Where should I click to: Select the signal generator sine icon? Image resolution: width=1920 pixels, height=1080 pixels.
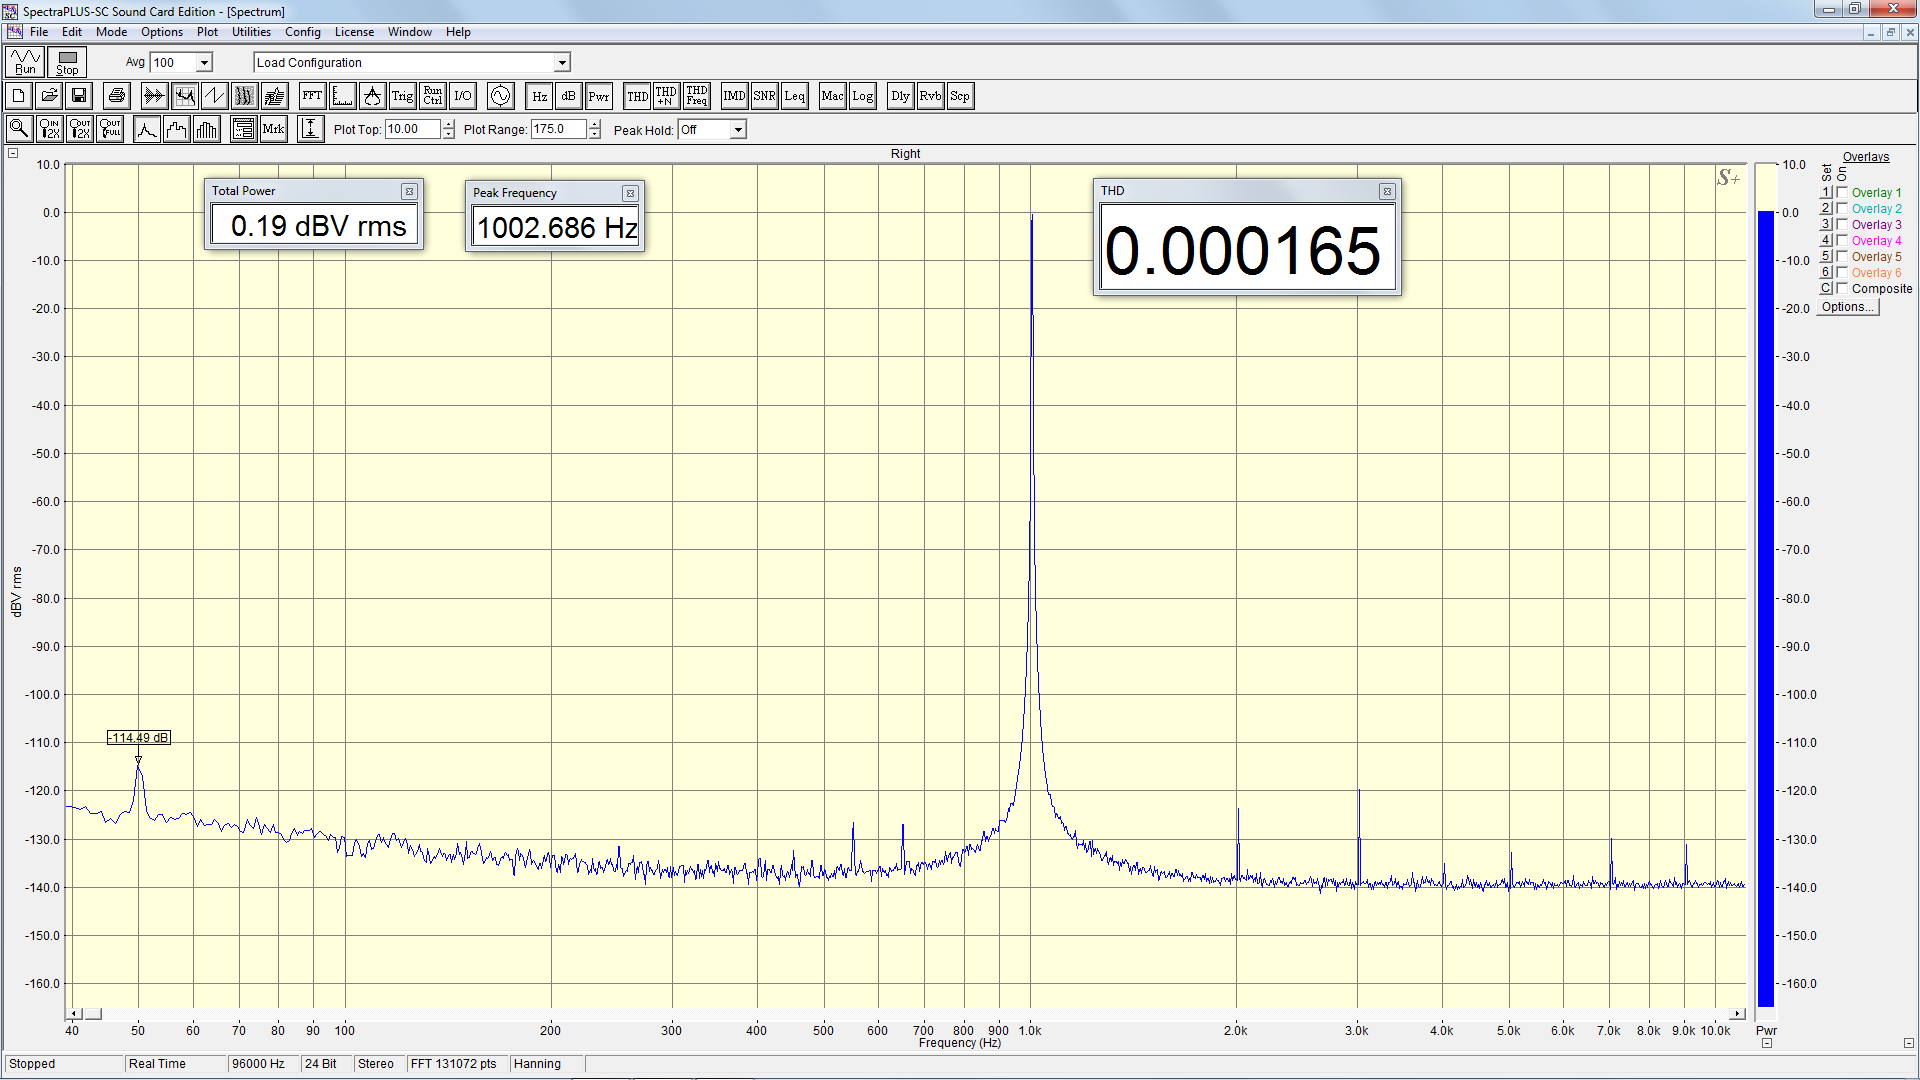(x=500, y=96)
